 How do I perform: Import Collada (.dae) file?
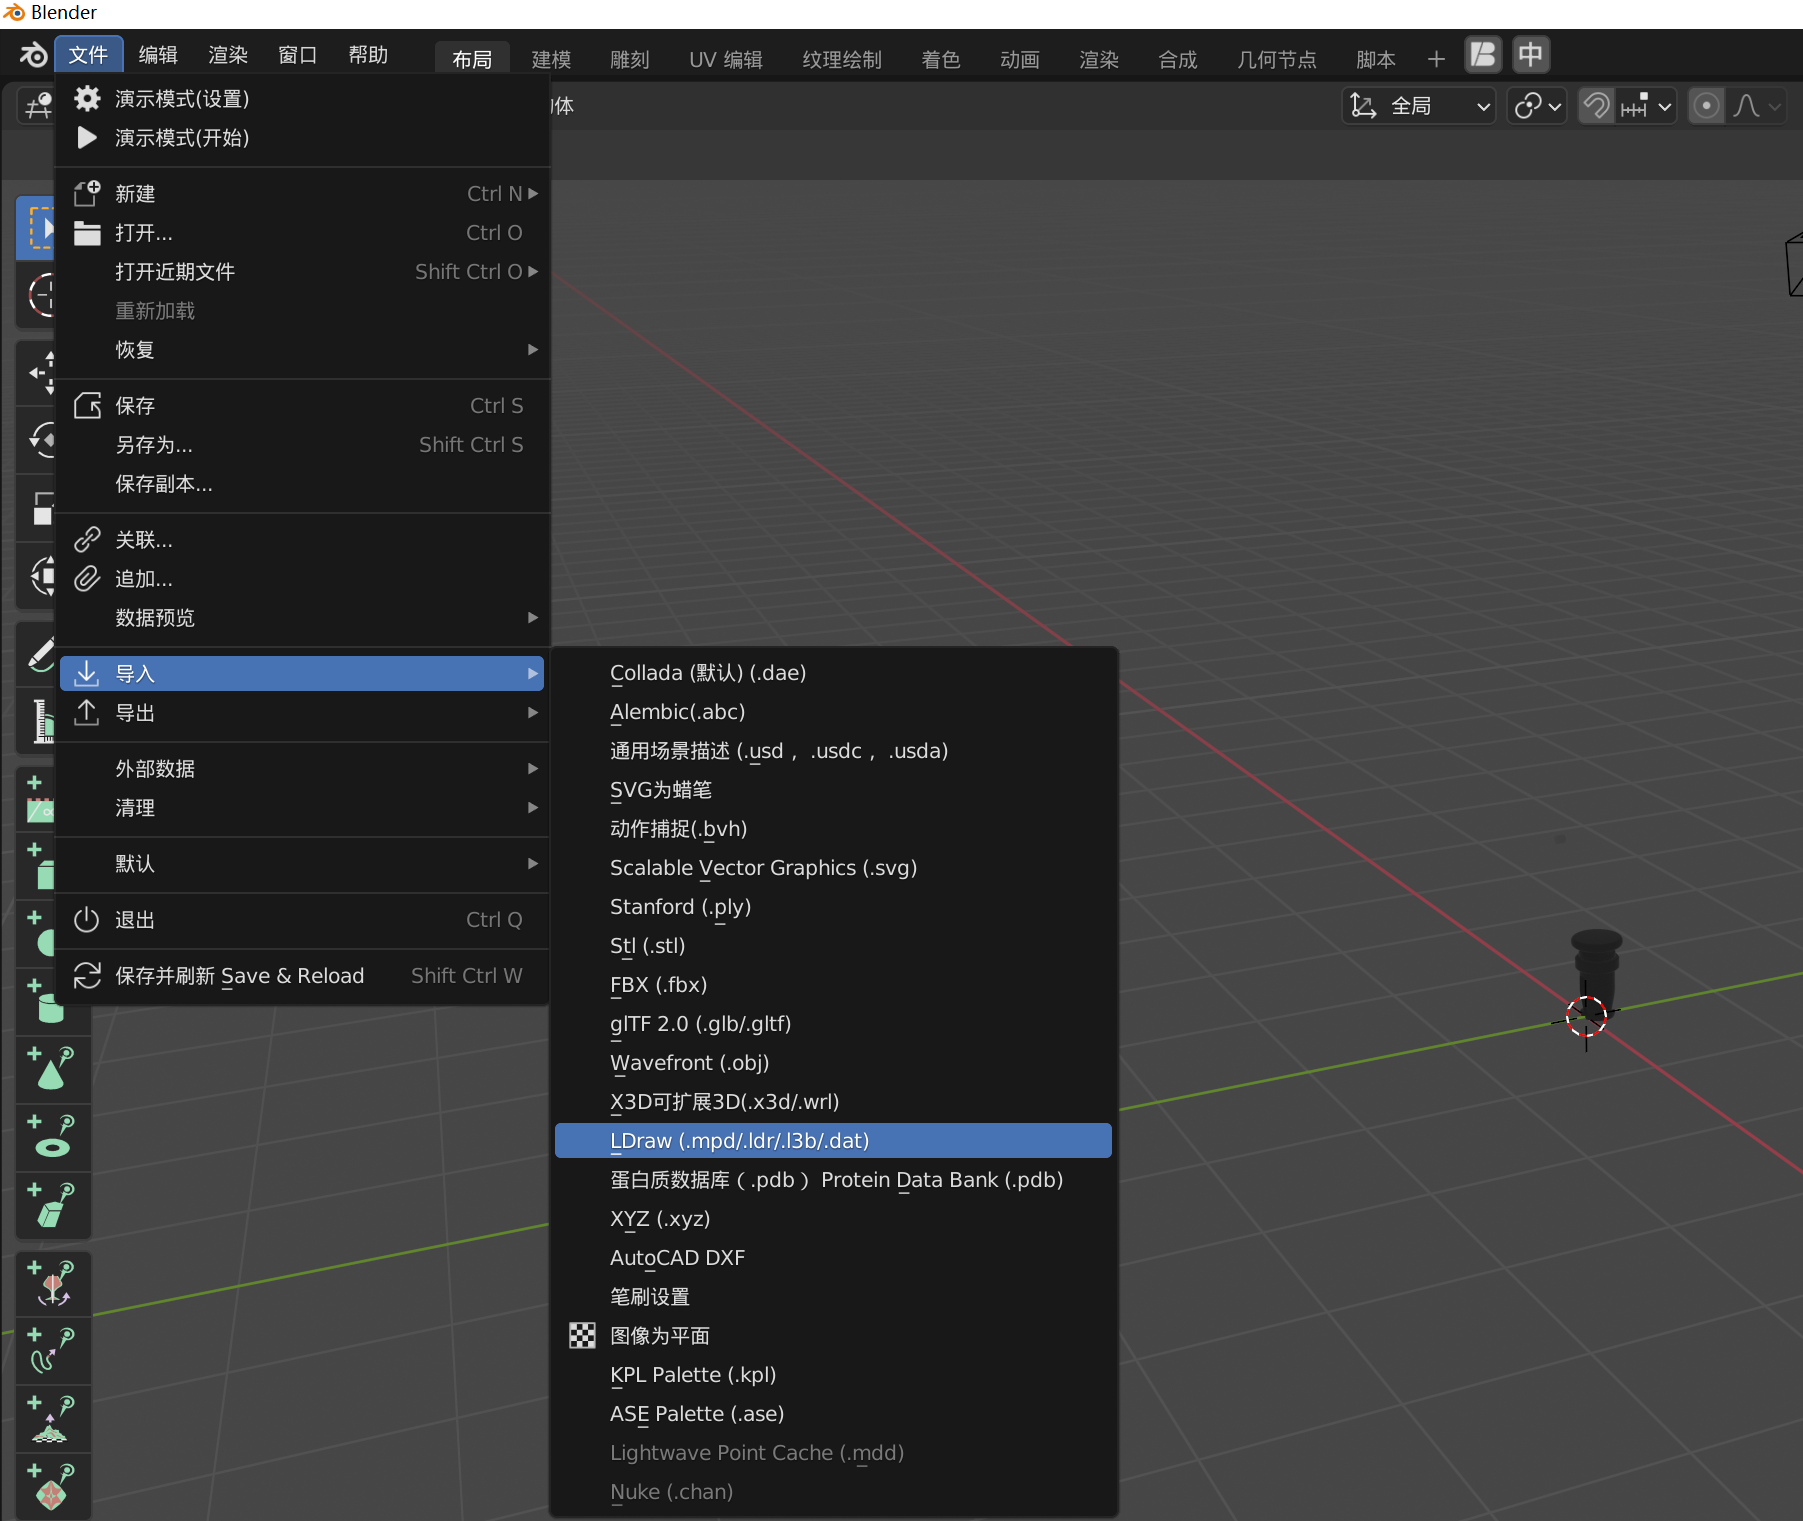pos(833,672)
